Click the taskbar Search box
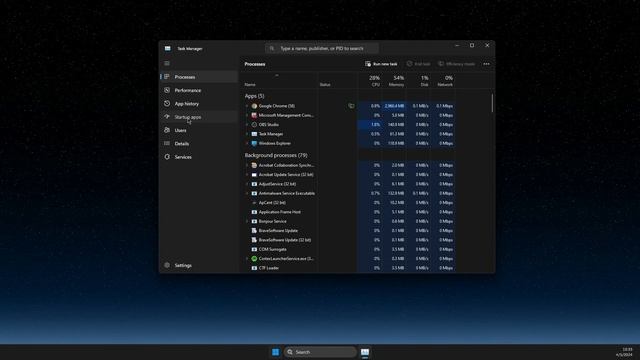The width and height of the screenshot is (640, 360). click(320, 352)
